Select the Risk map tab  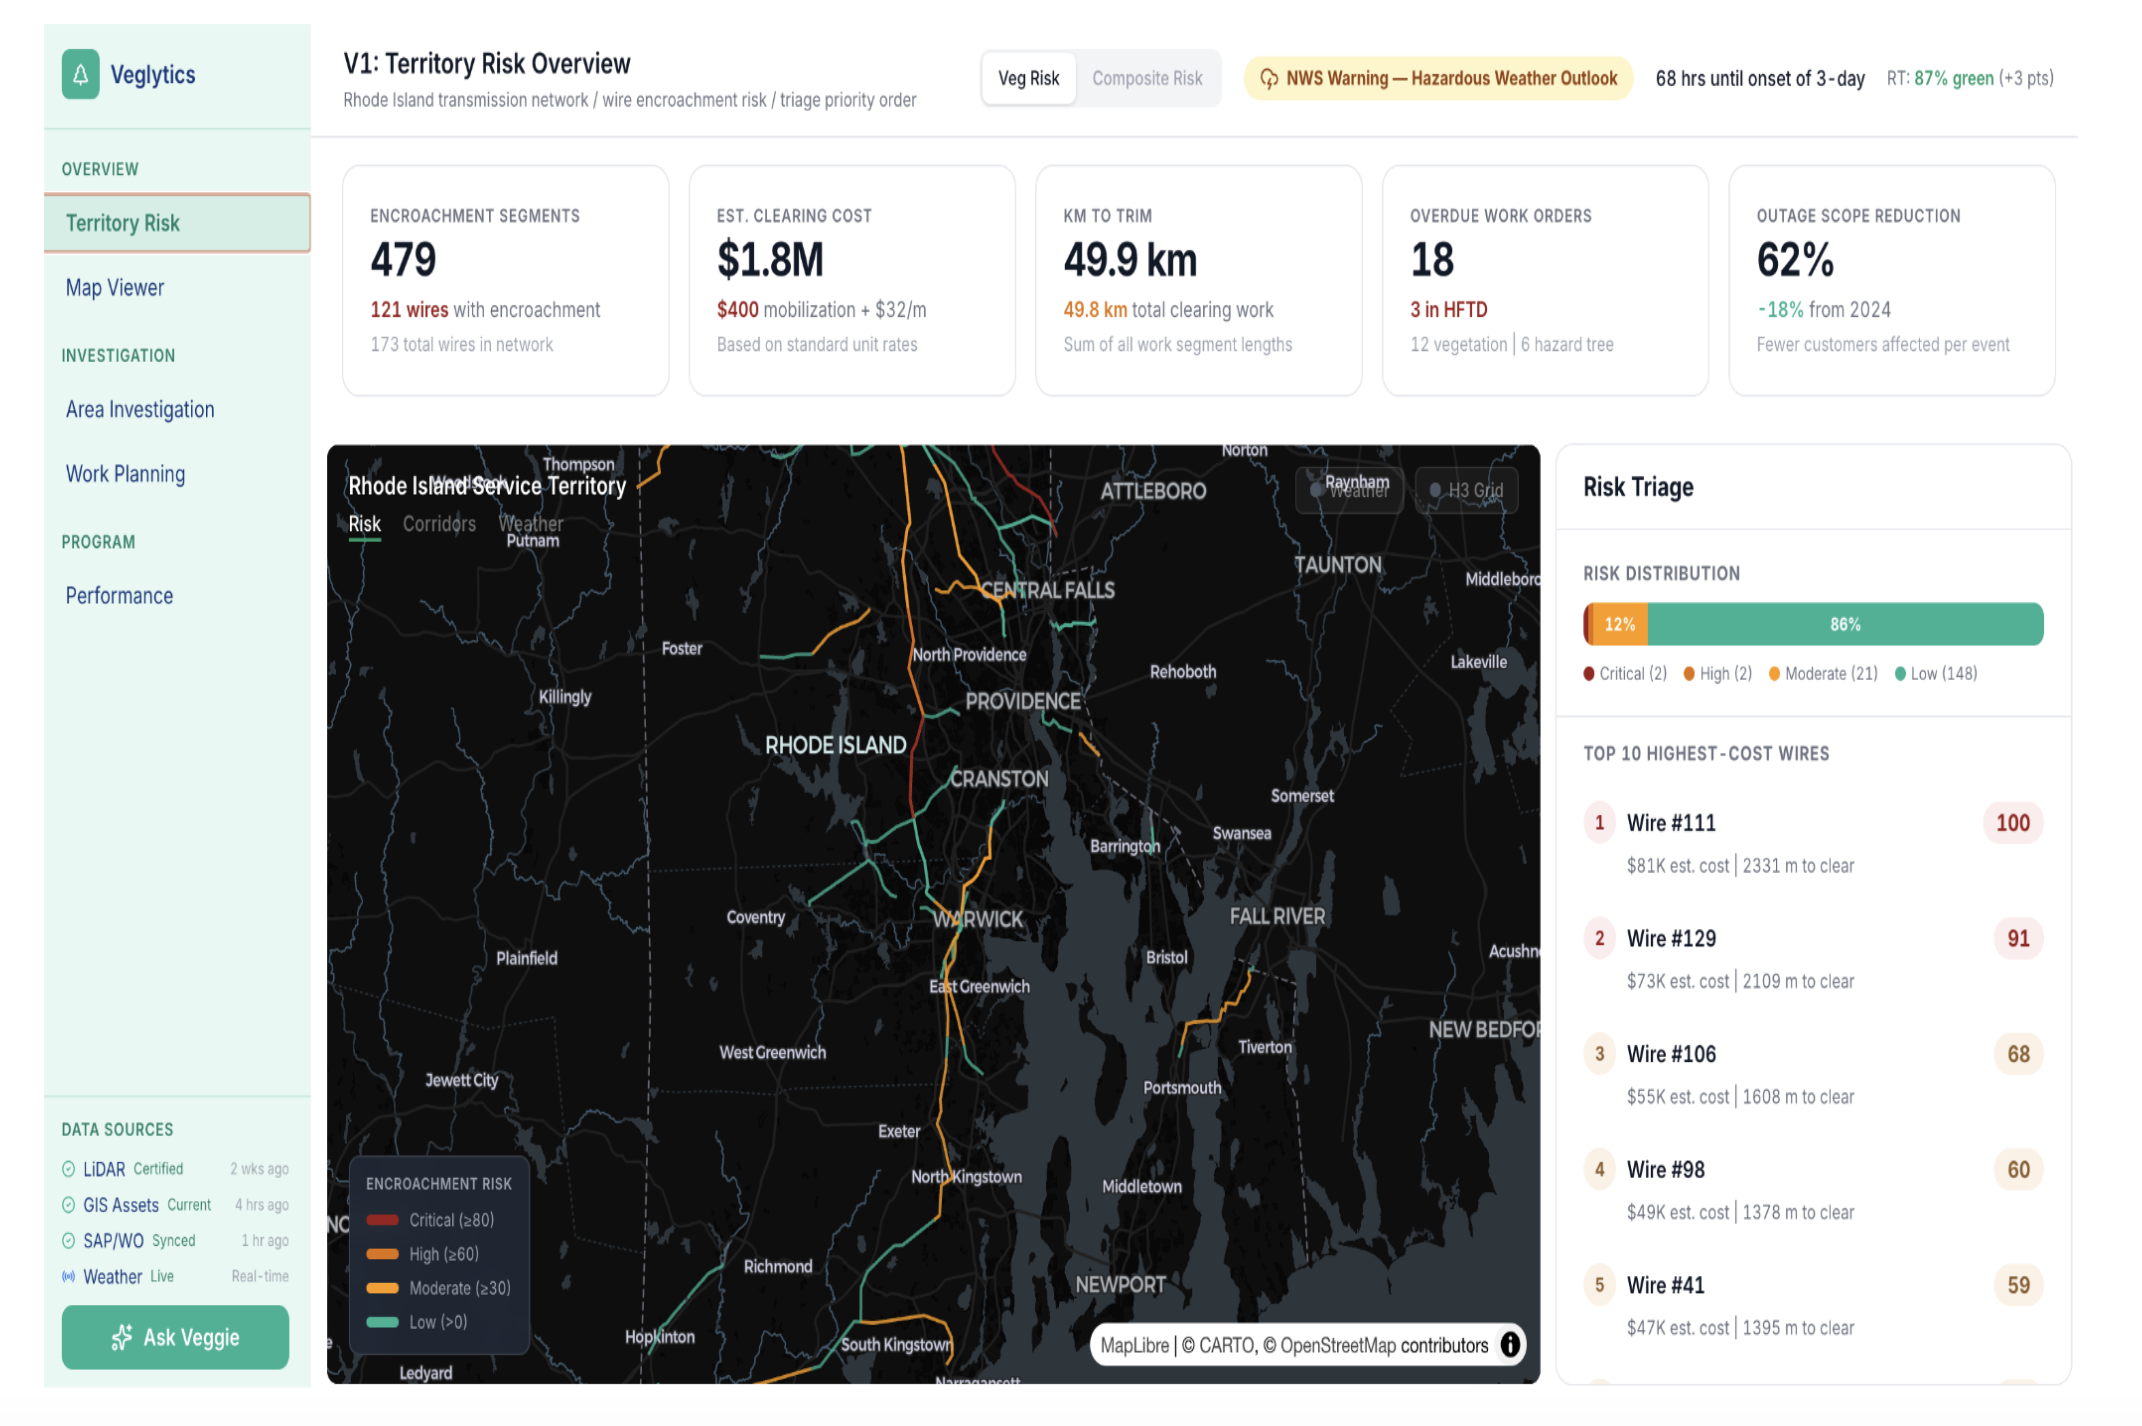(x=364, y=524)
